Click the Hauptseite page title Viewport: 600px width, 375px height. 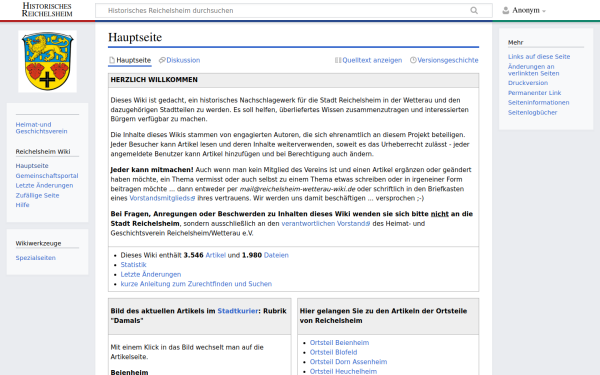coord(135,37)
